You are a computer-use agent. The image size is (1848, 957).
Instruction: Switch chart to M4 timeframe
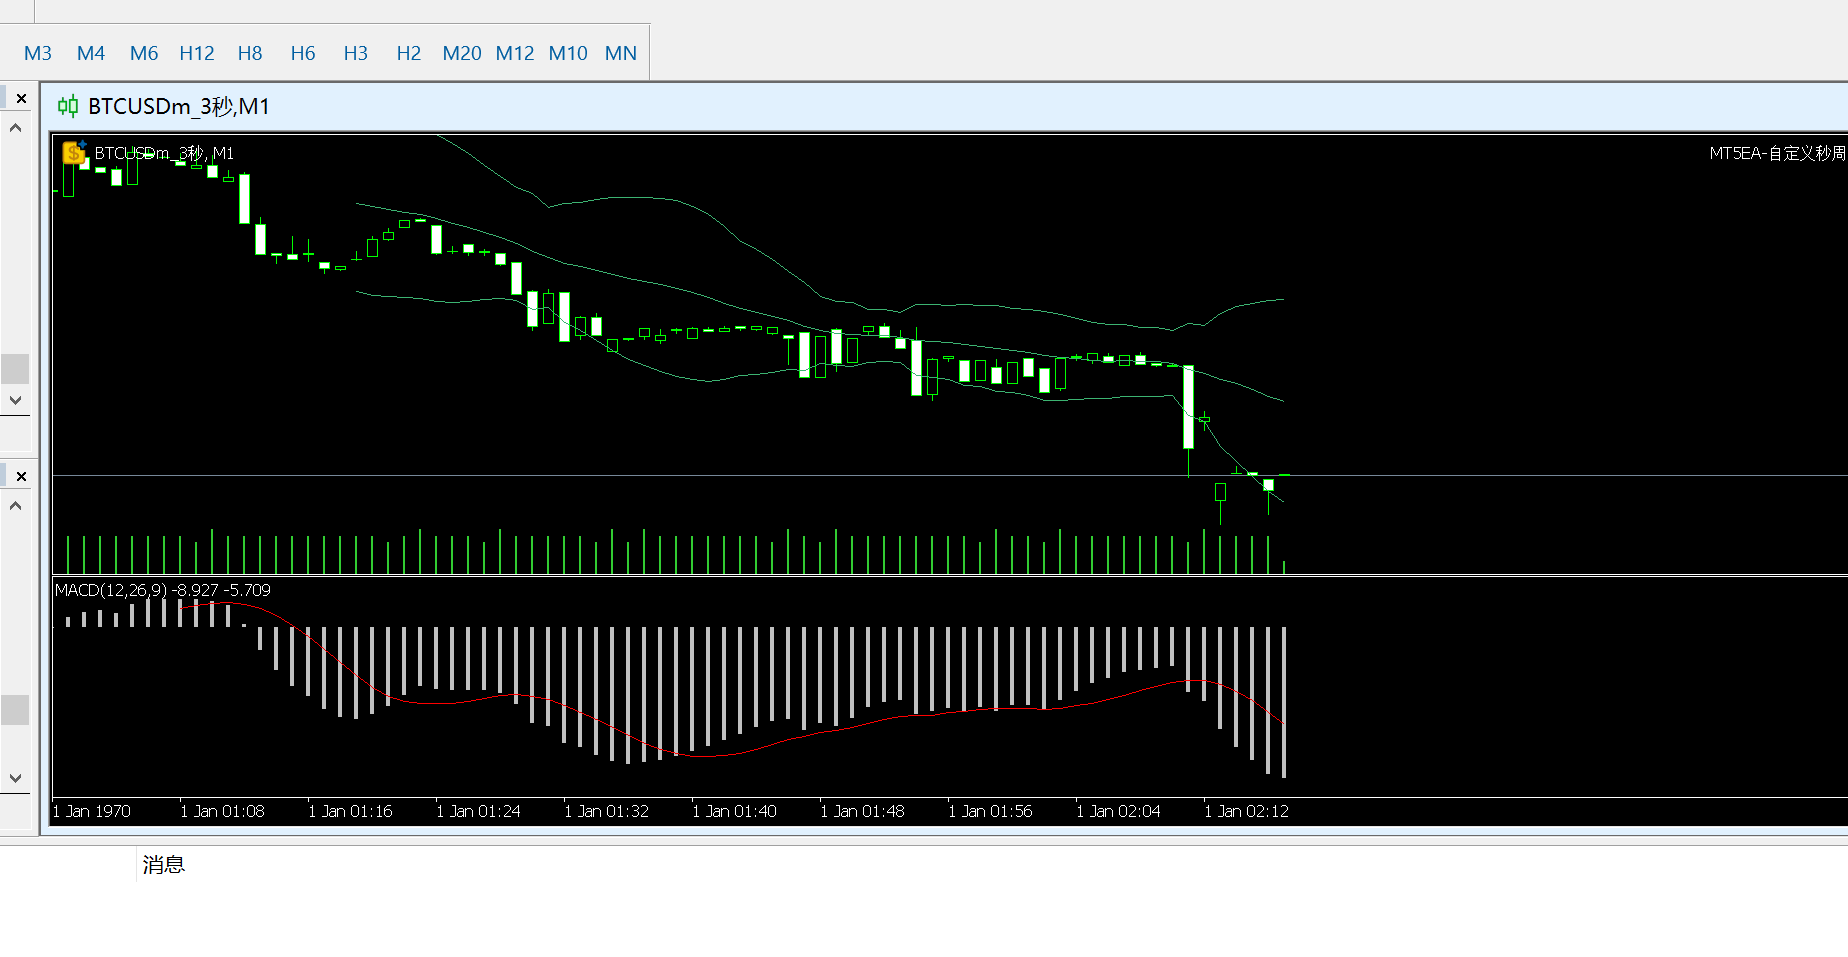(x=91, y=53)
